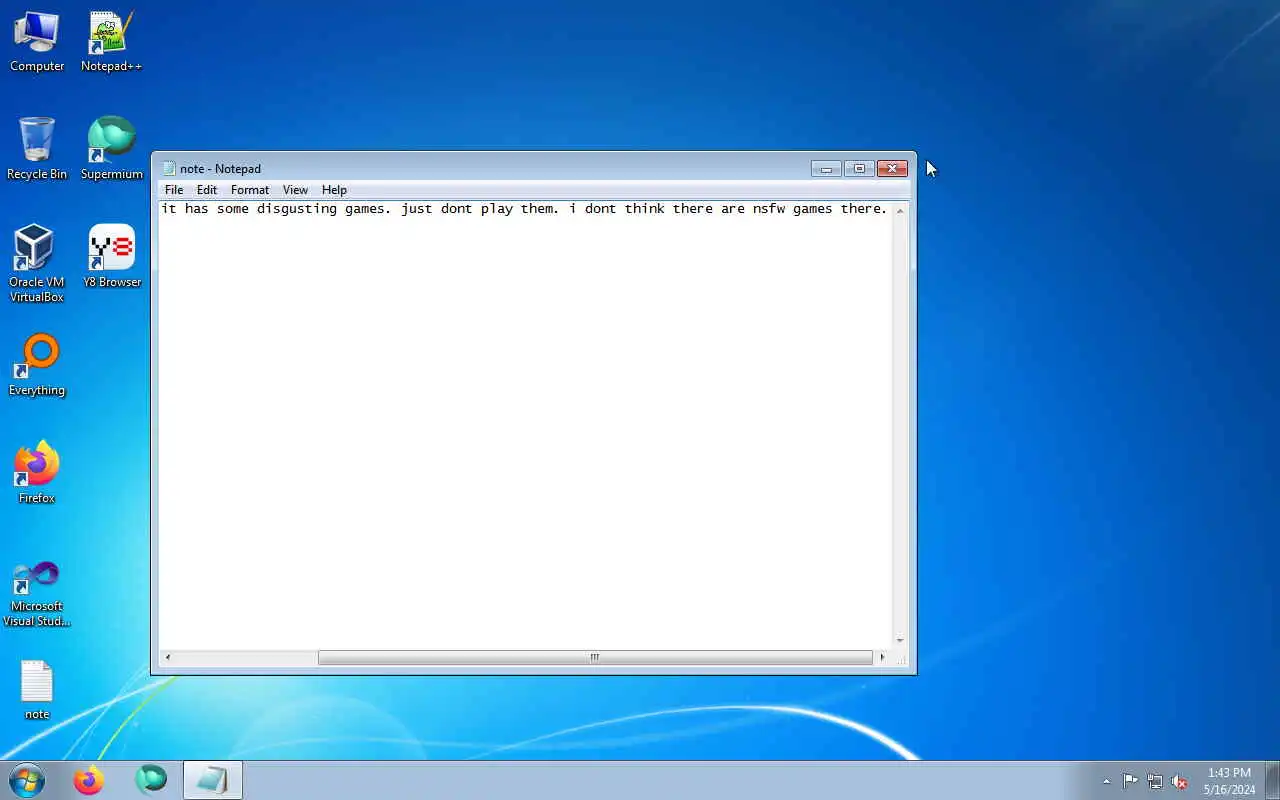1280x800 pixels.
Task: Click the Notepad title bar icon
Action: coord(169,169)
